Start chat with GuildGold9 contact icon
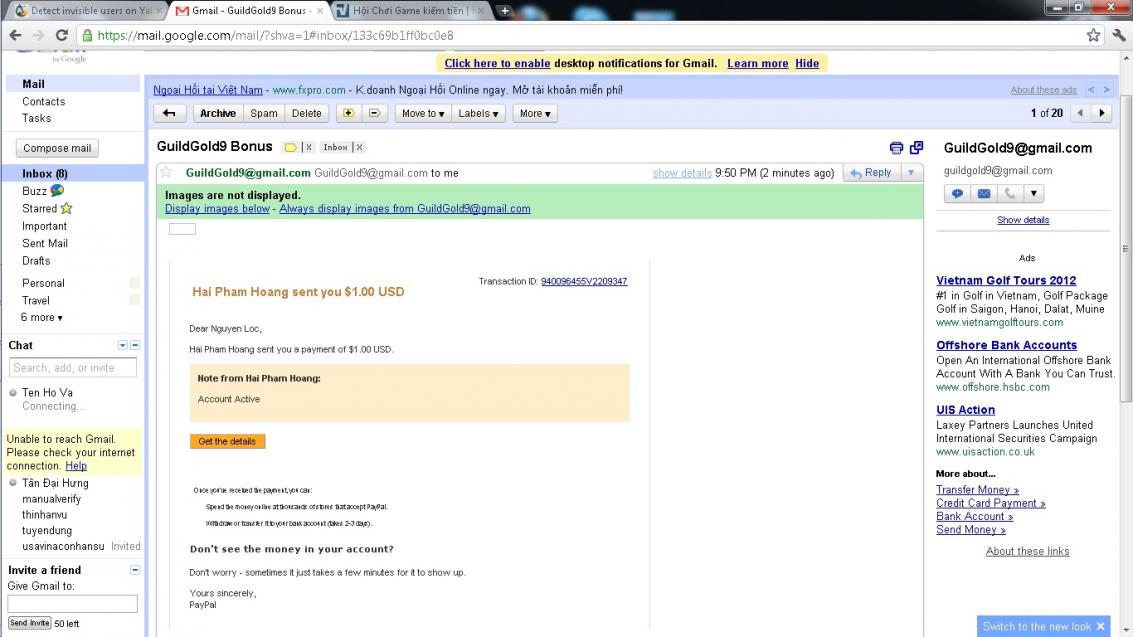Viewport: 1133px width, 637px height. coord(957,194)
